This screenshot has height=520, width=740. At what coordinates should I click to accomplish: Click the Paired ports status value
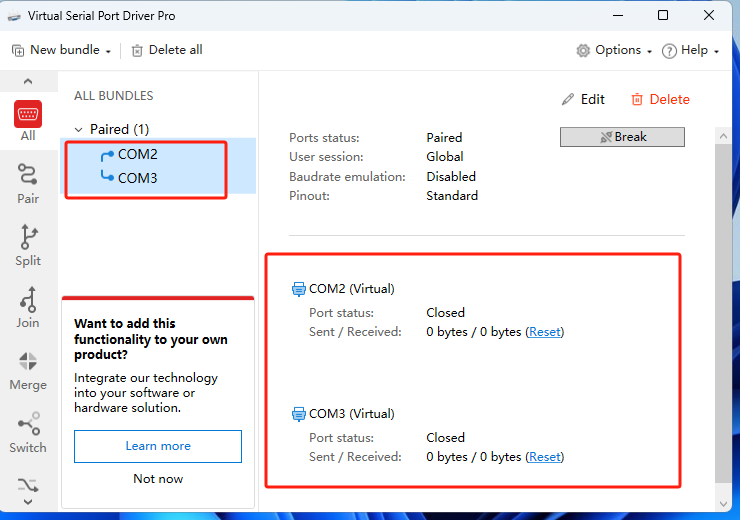444,138
